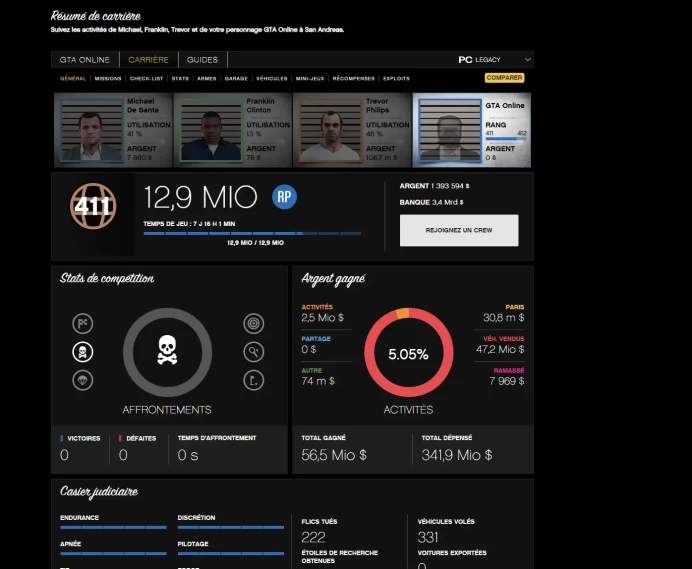Click the TEMPS D'AFFRONTEMENT value

tap(188, 455)
